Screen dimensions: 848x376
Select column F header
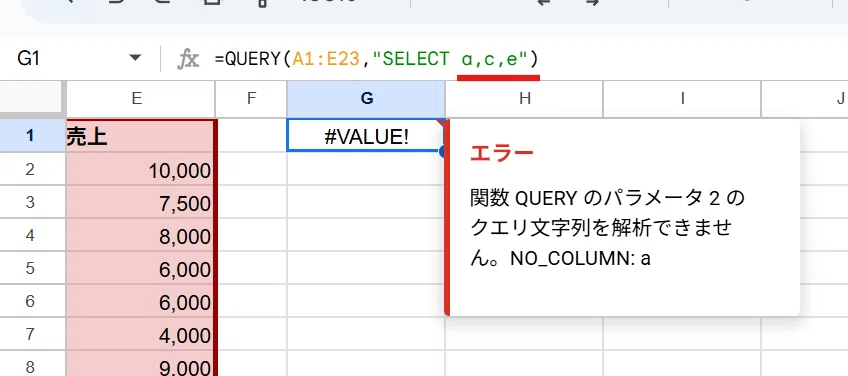251,98
